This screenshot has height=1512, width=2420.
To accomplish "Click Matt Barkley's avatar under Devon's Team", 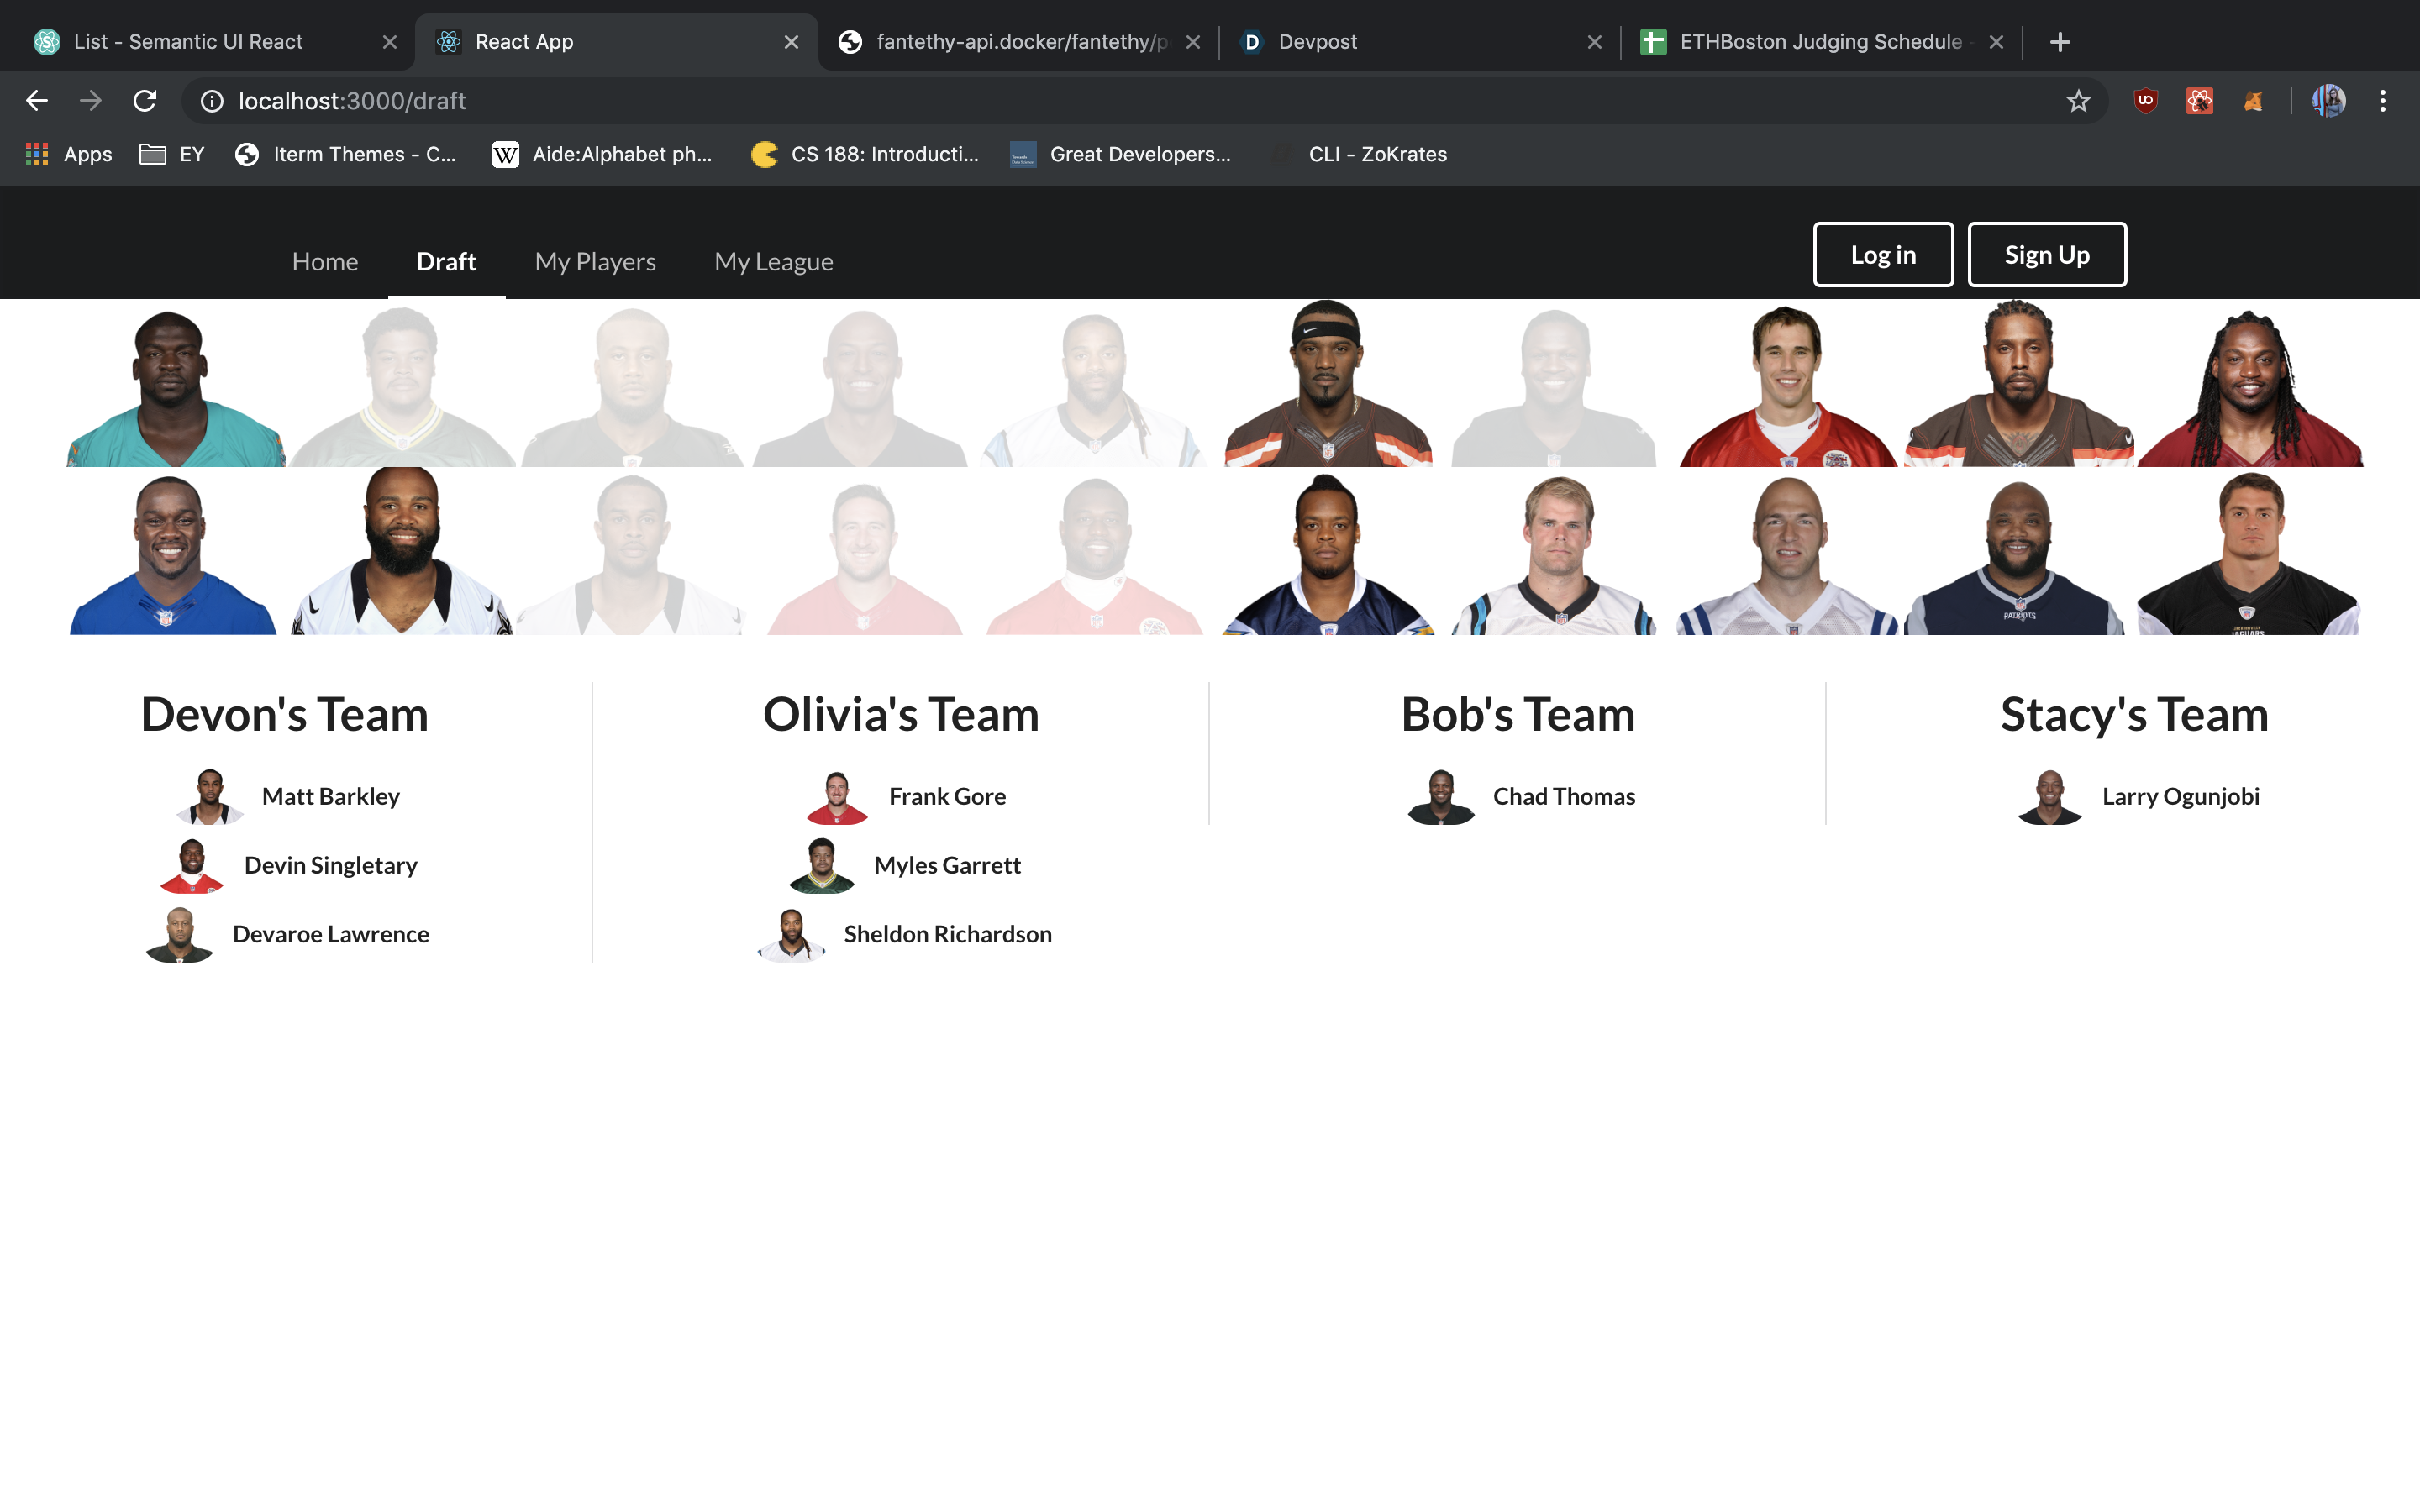I will (209, 796).
